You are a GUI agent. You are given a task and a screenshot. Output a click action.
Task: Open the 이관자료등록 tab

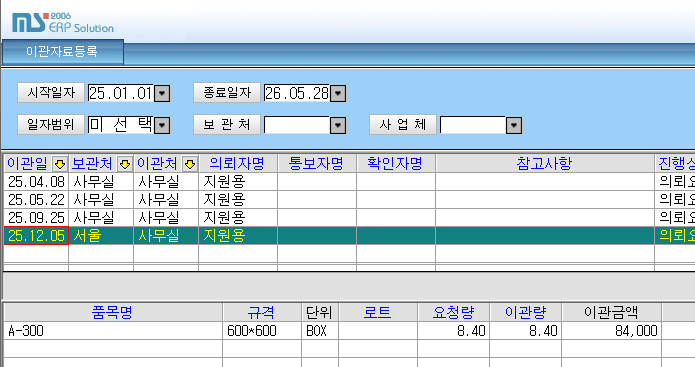62,51
